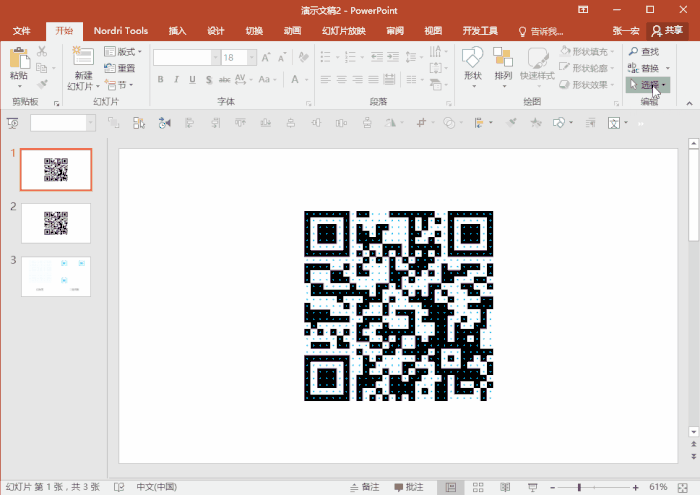Click Fit slide to window icon
This screenshot has height=495, width=700.
(x=683, y=487)
